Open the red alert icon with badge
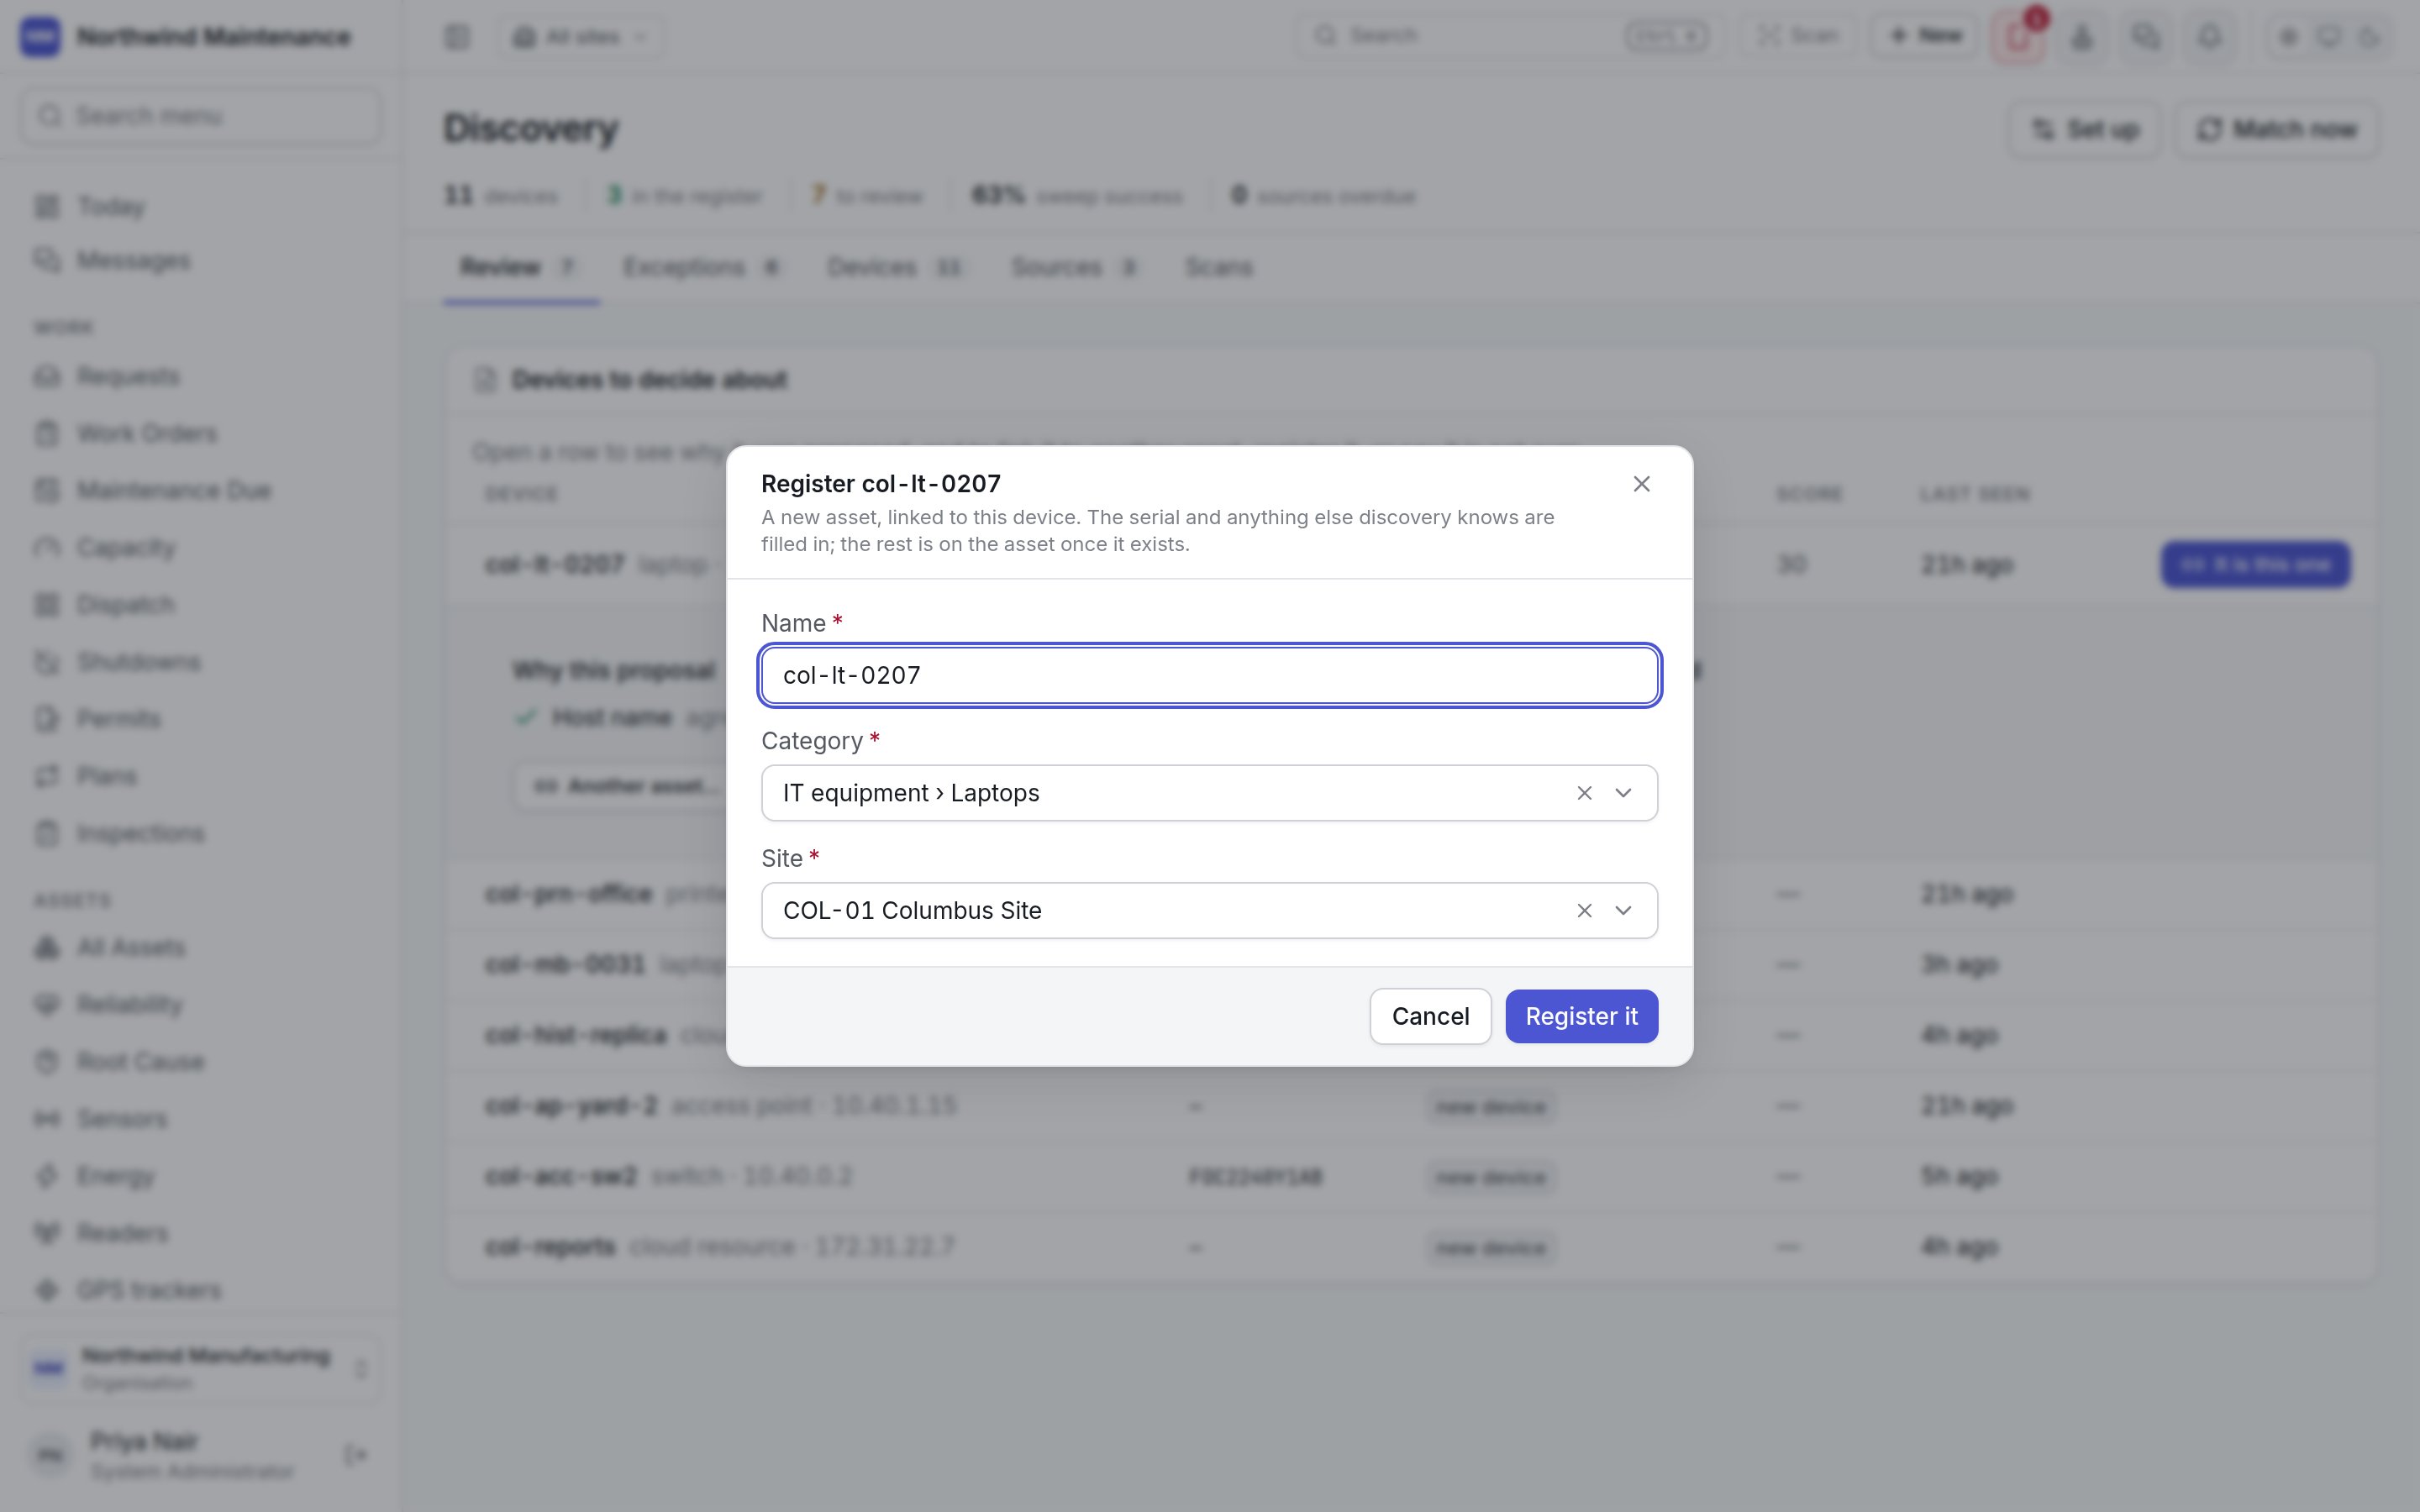Image resolution: width=2420 pixels, height=1512 pixels. coord(2018,37)
